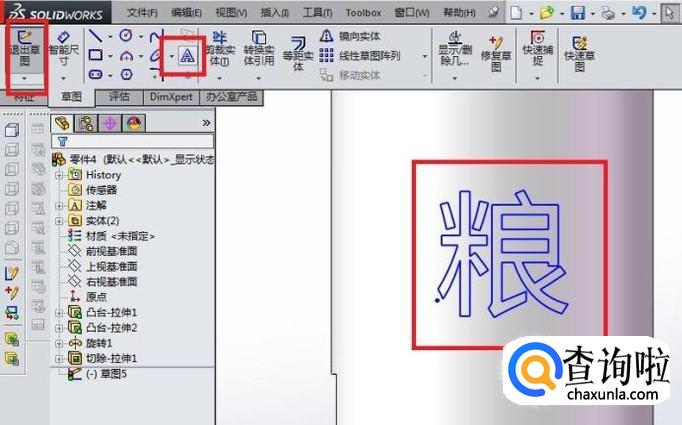Click Mirror Entities (镜向实体)
This screenshot has width=682, height=425.
350,36
